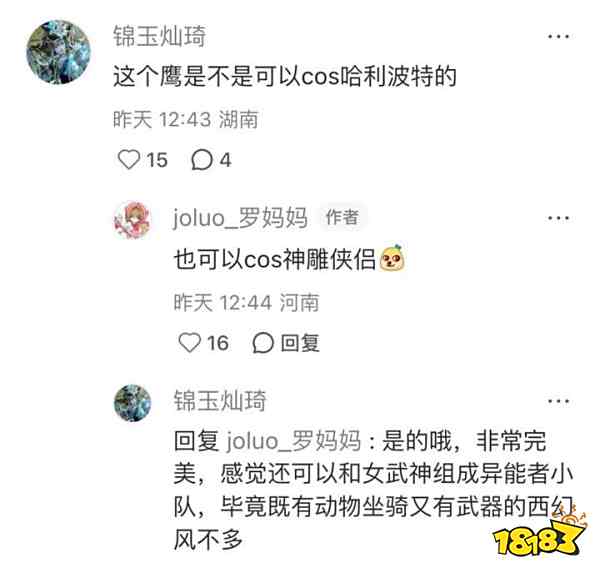Open more options for top comment
Viewport: 600px width, 573px height.
tap(559, 37)
